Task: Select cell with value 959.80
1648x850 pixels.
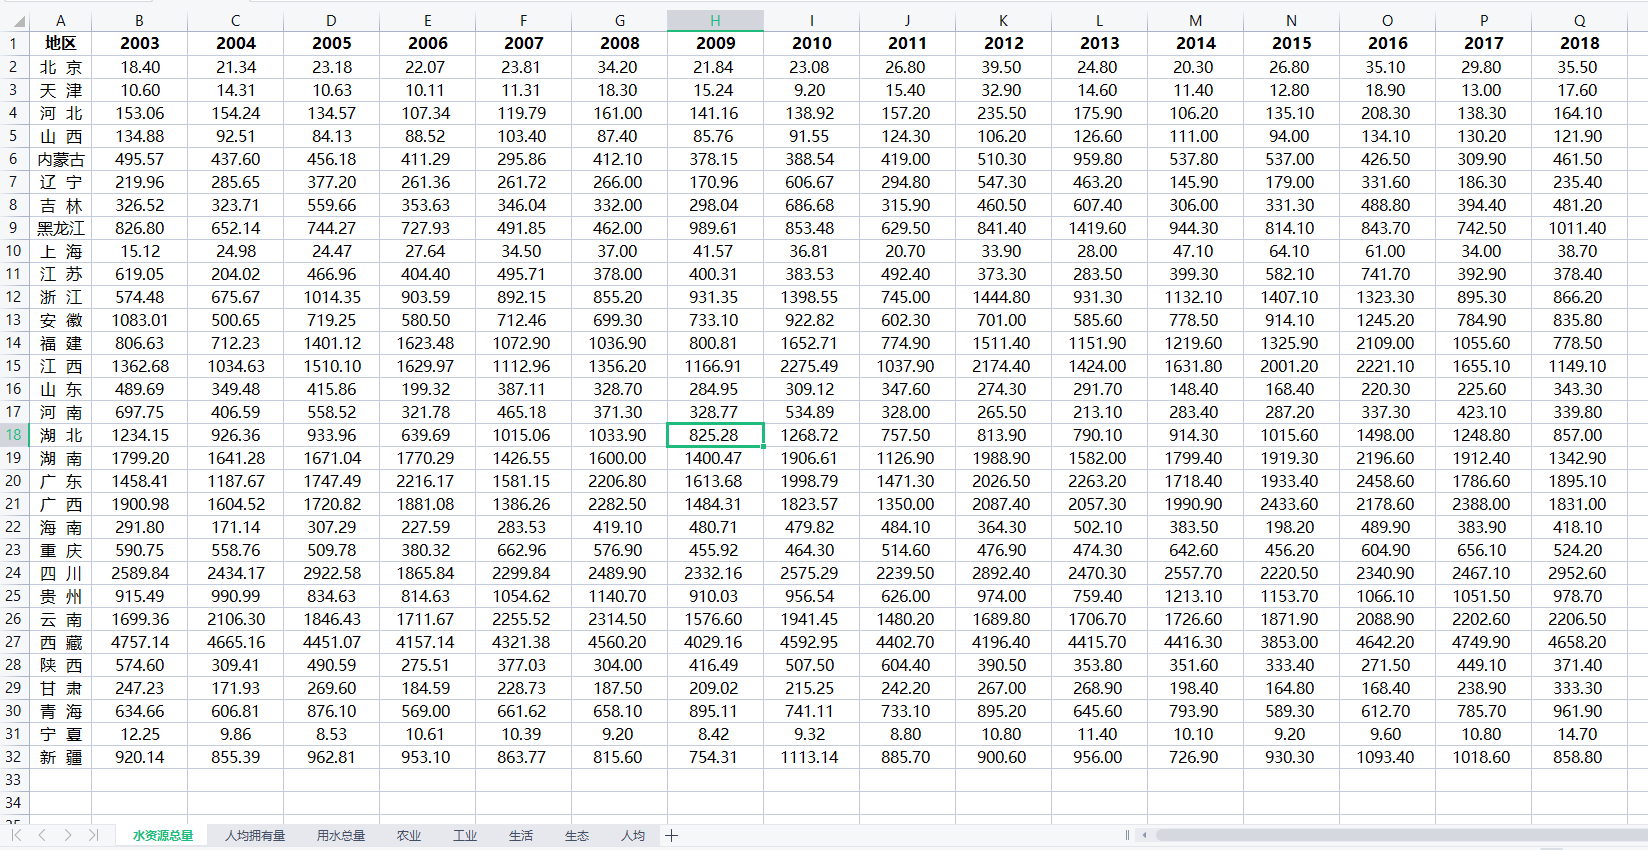Action: click(1100, 159)
